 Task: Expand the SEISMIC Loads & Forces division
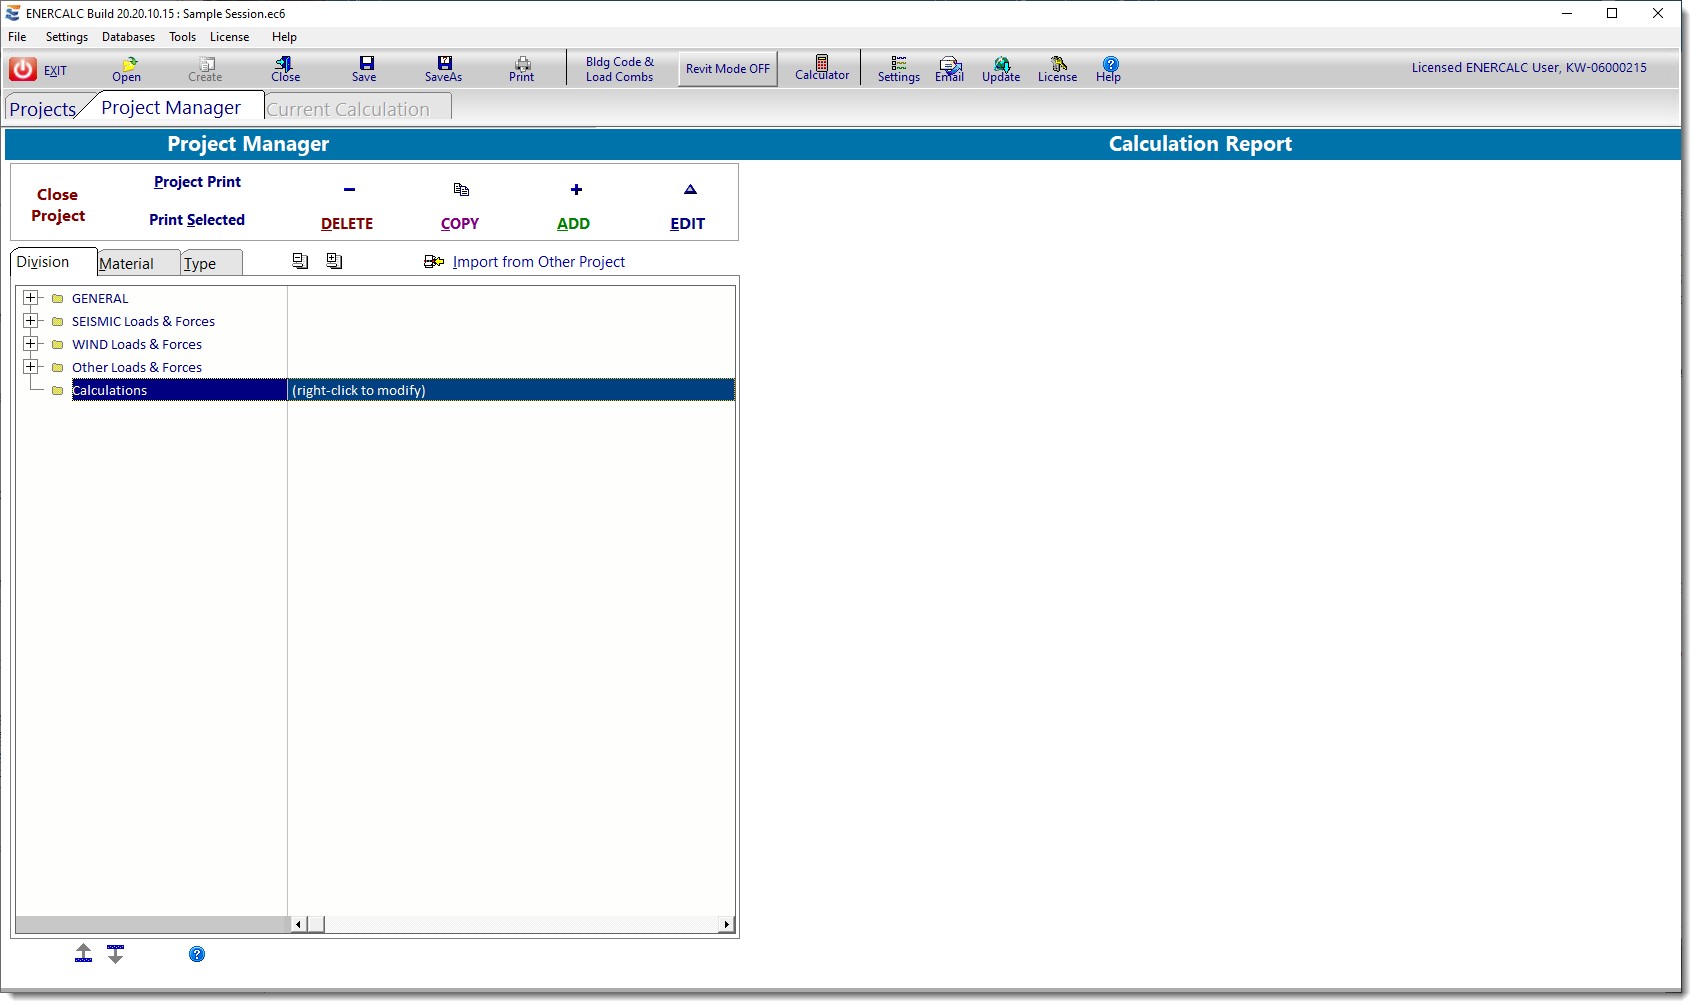click(31, 321)
